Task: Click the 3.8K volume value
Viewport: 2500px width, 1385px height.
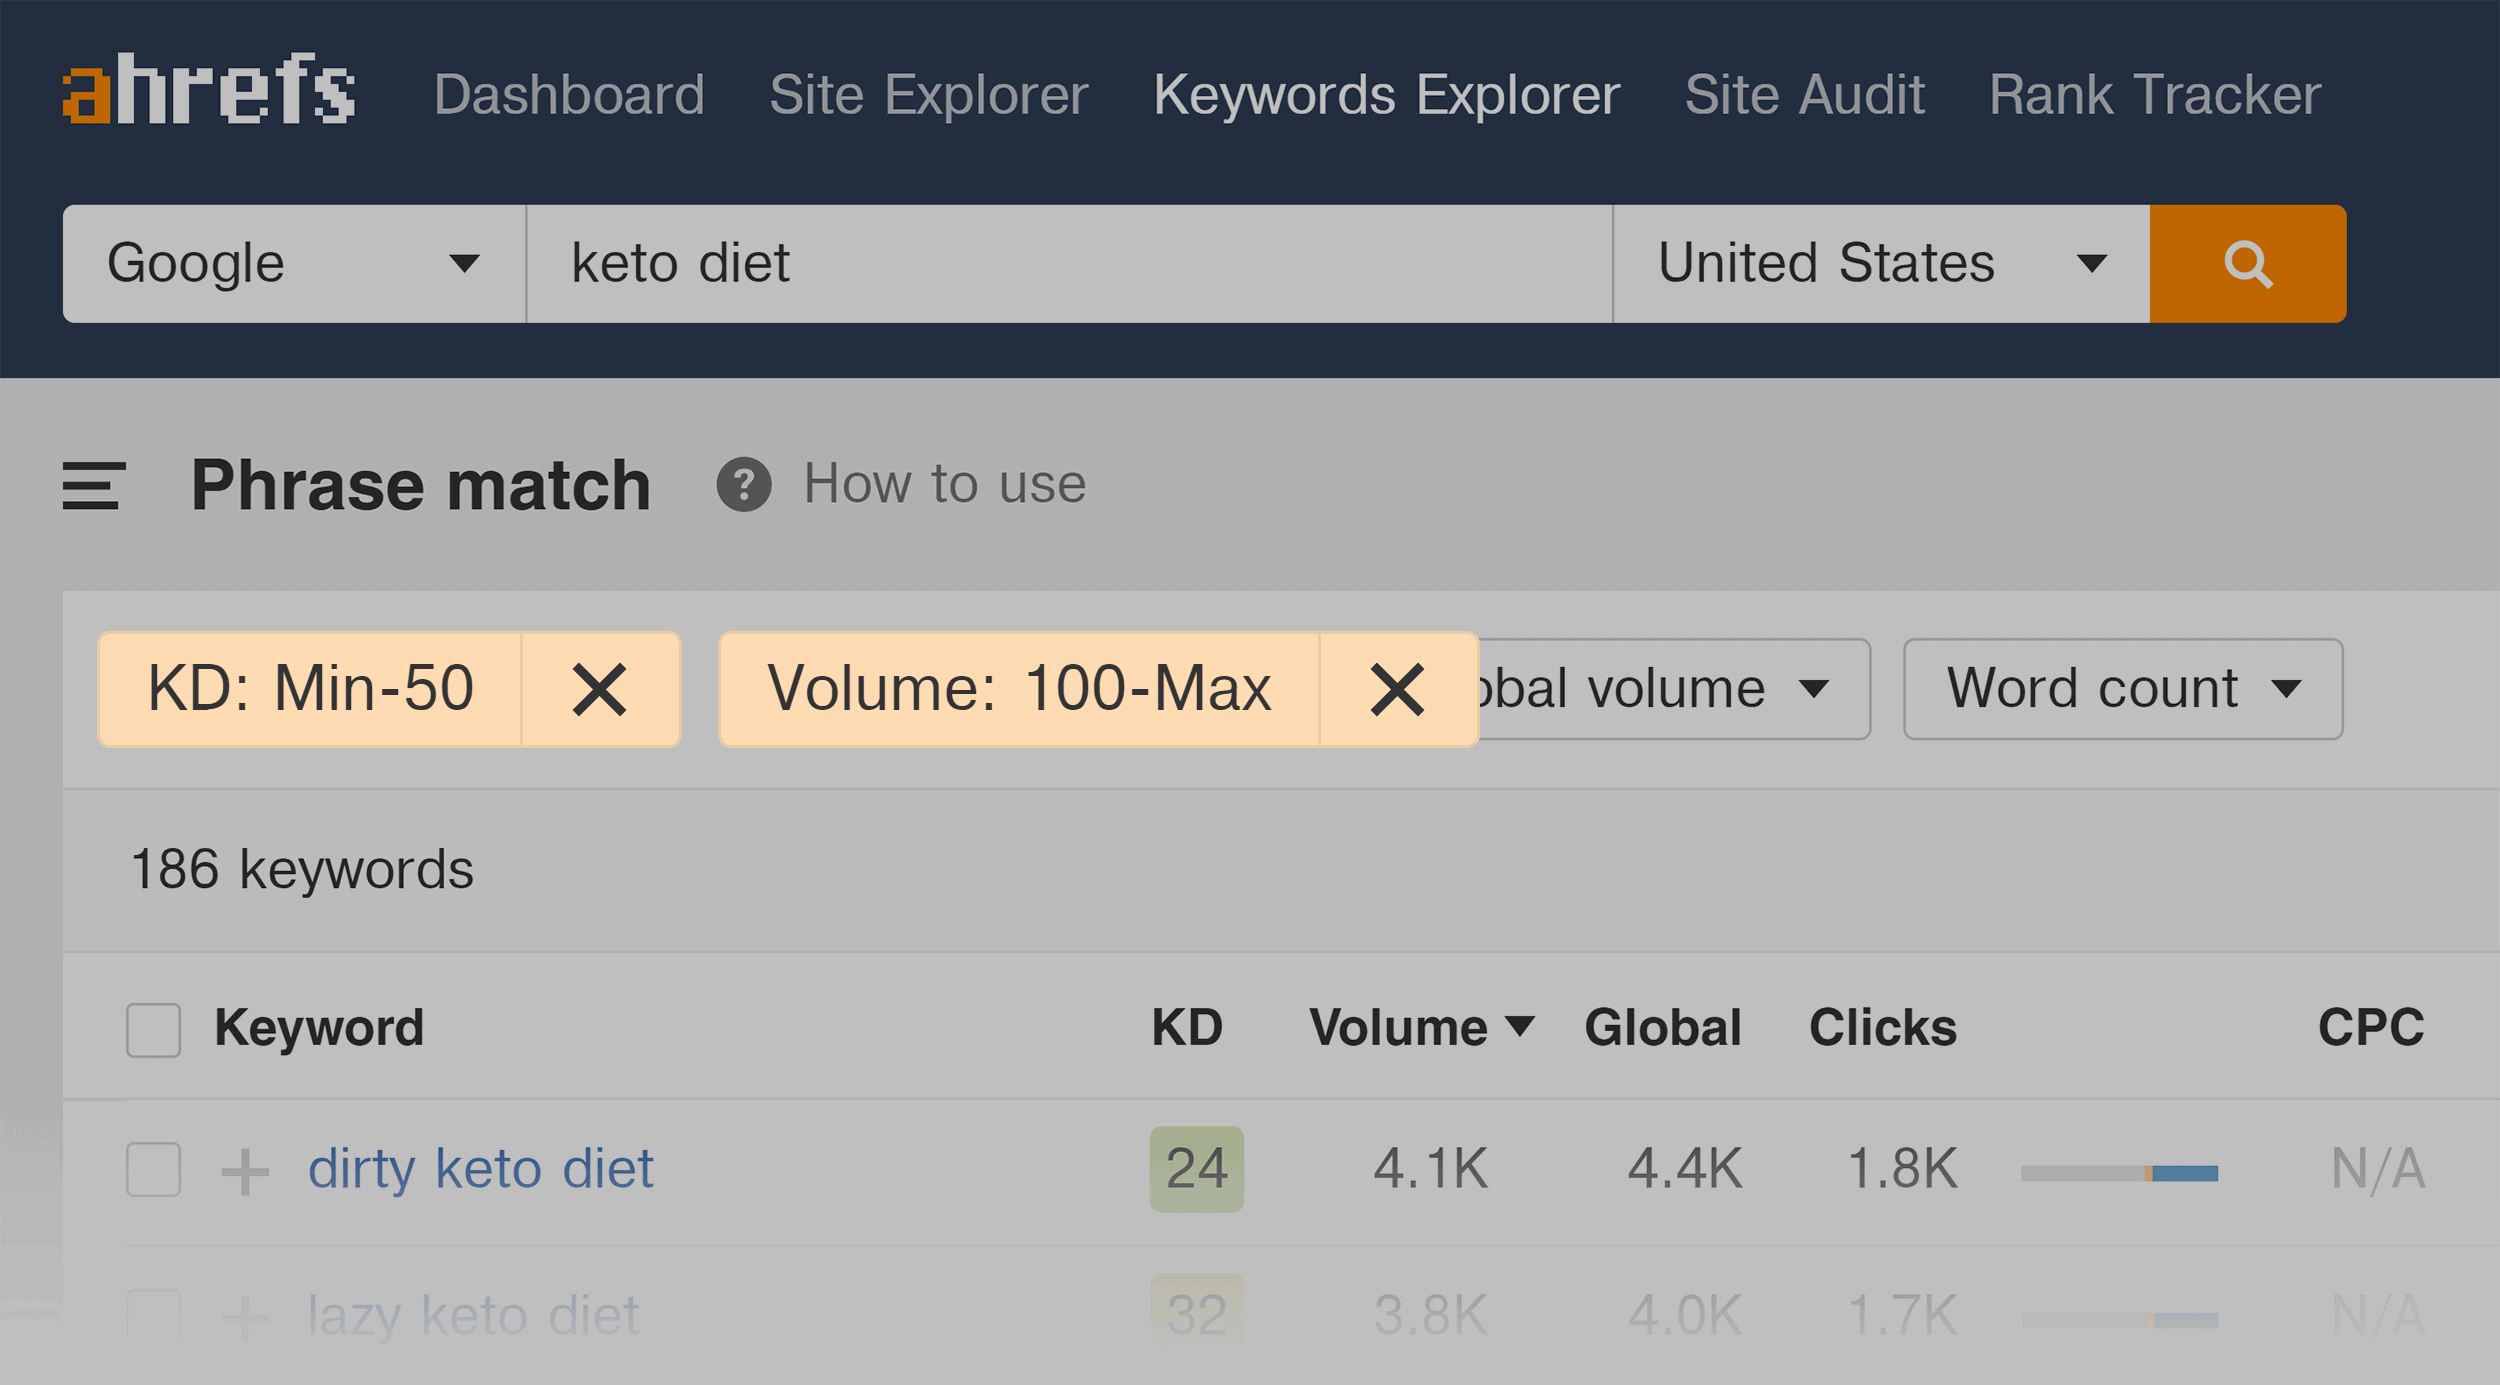Action: tap(1431, 1316)
